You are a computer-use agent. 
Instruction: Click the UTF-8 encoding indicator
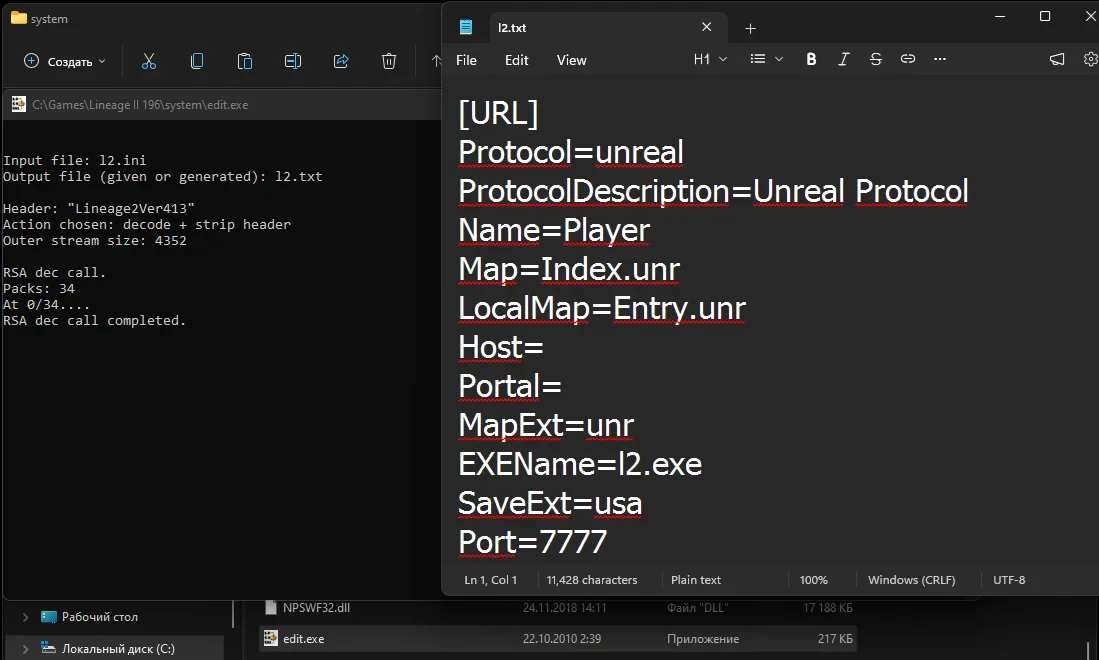click(x=1009, y=580)
